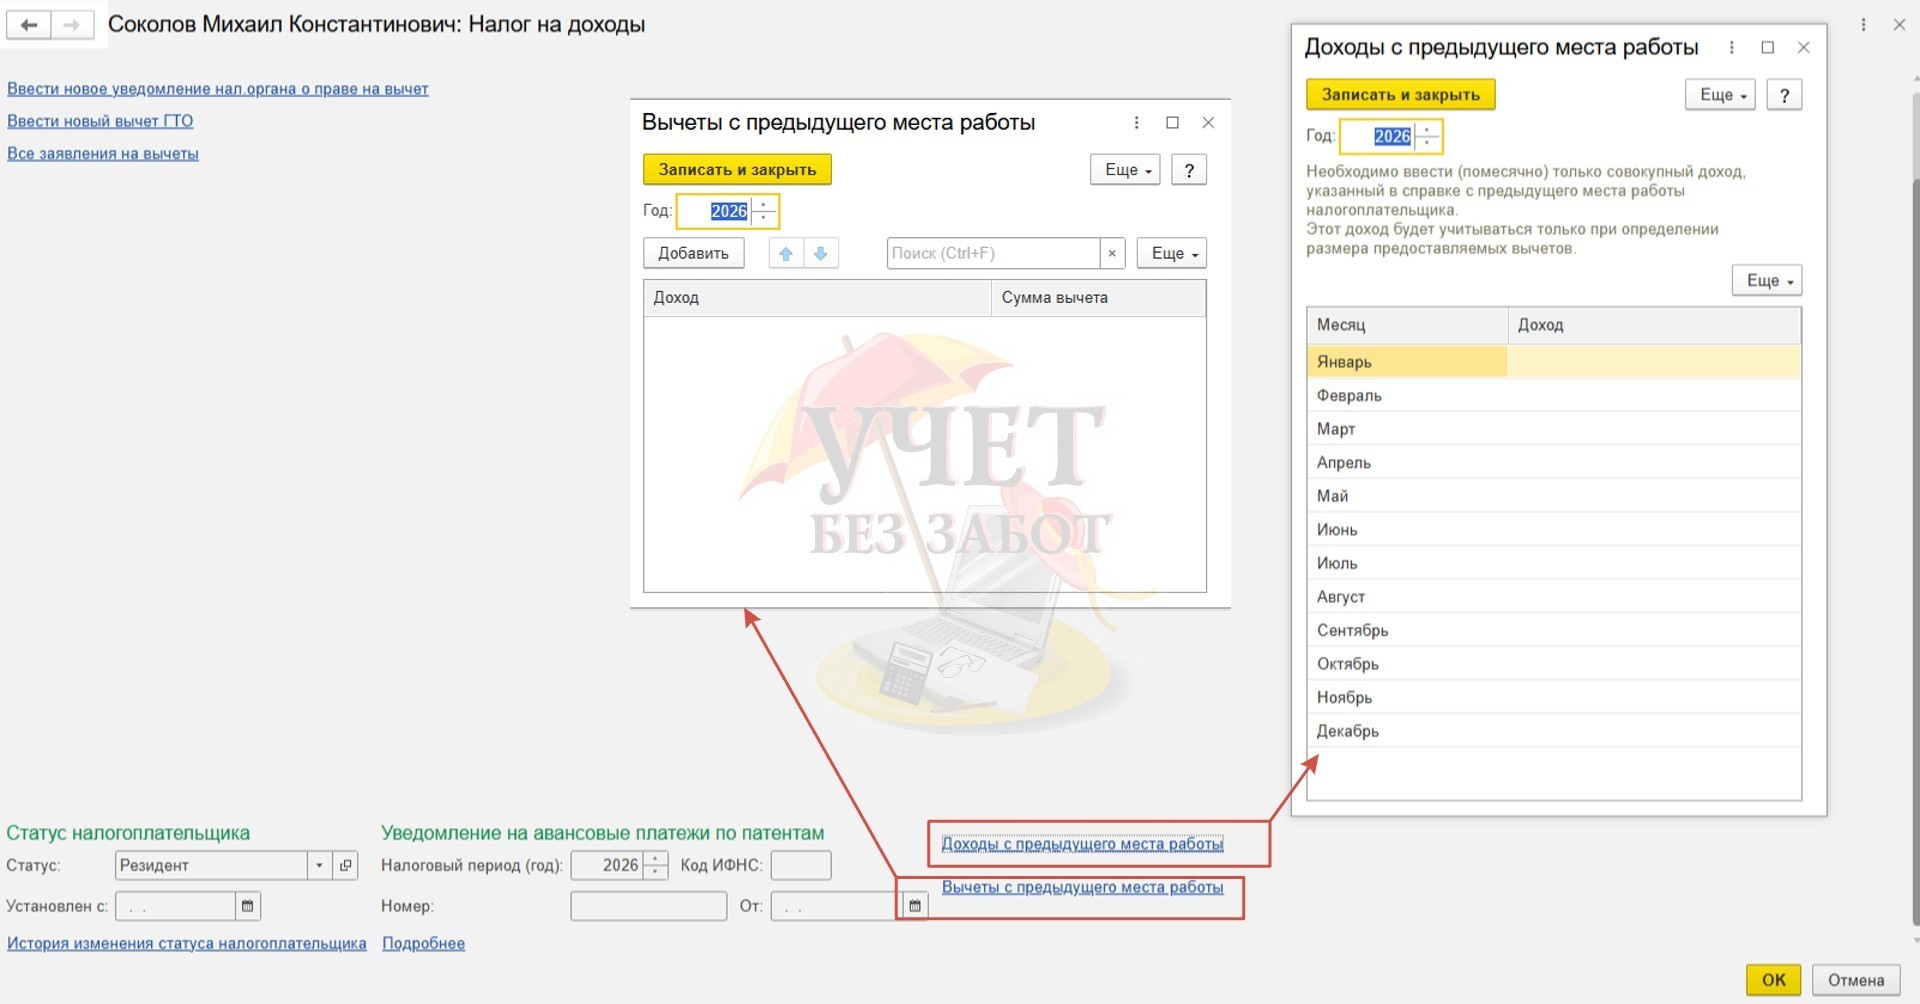1920x1004 pixels.
Task: Clear the search field with X
Action: click(x=1112, y=253)
